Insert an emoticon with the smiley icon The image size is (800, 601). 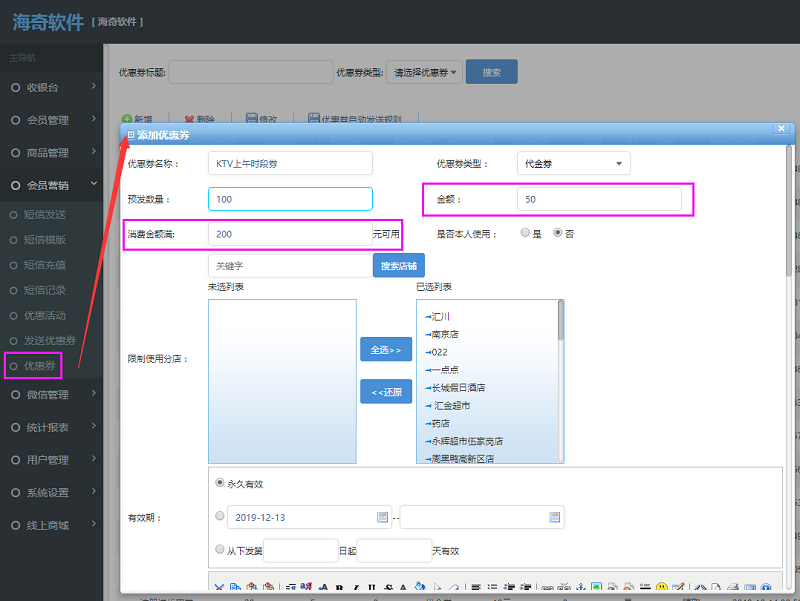point(661,588)
